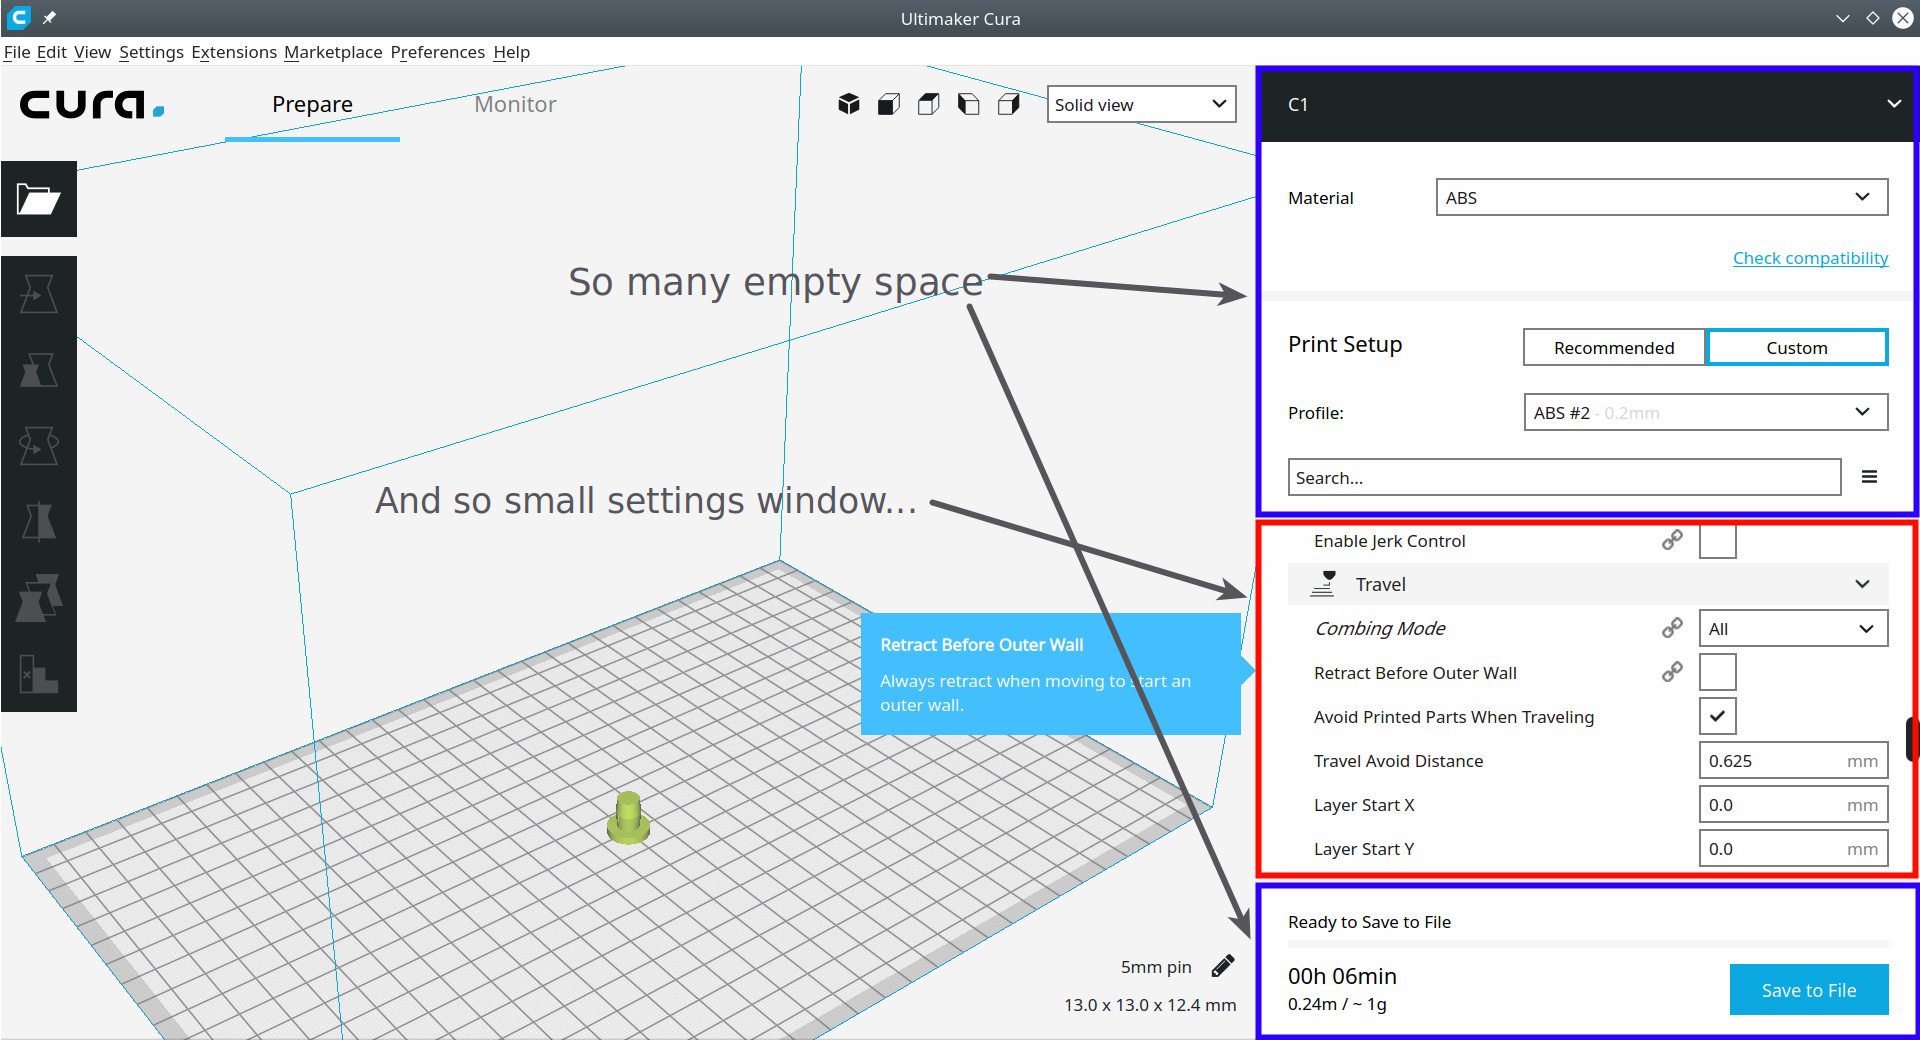Click the Ready to Save to File status
The image size is (1920, 1040).
[x=1369, y=922]
